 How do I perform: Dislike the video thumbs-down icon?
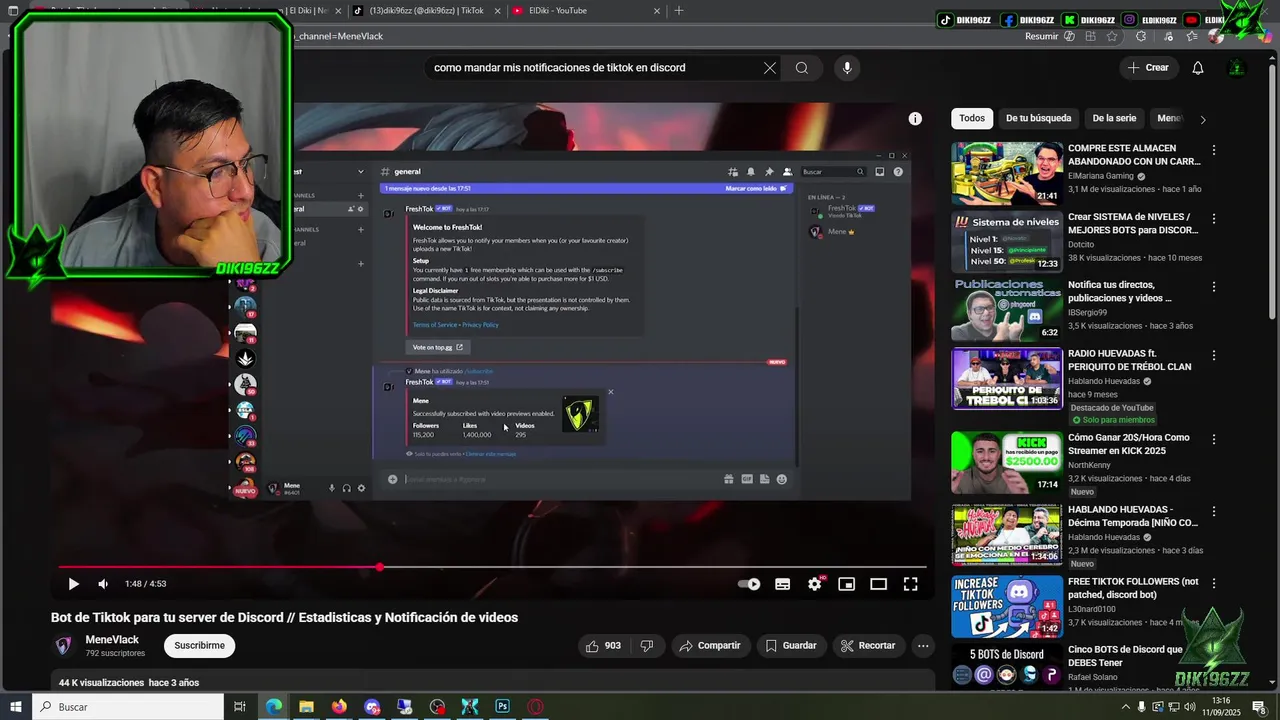647,646
